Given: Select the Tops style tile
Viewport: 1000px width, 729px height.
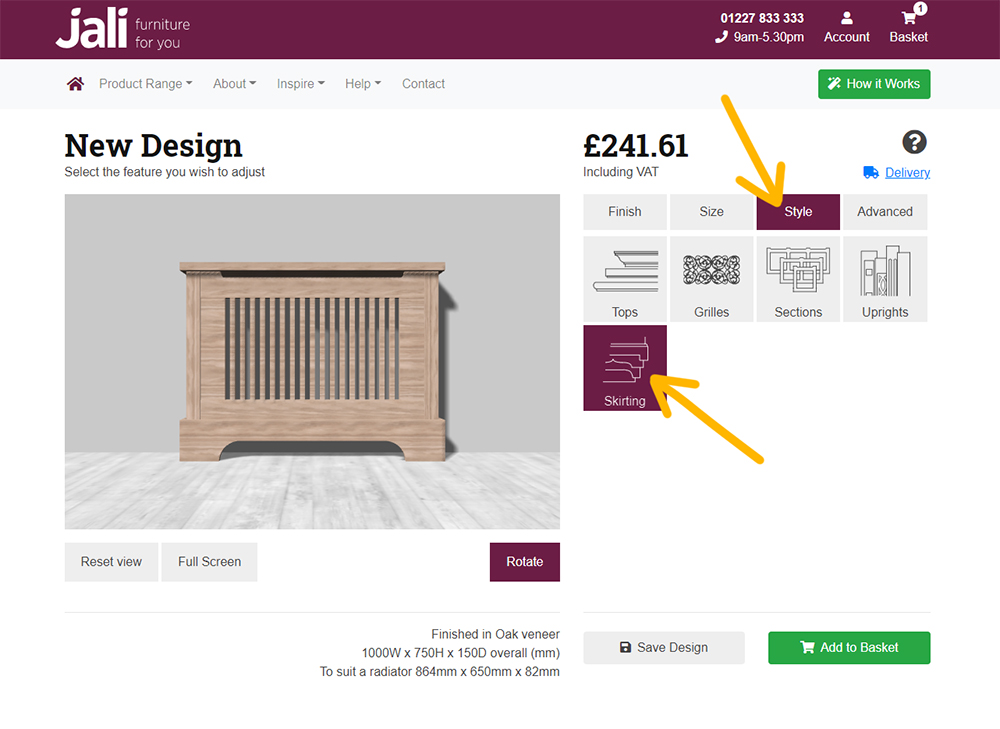Looking at the screenshot, I should [x=625, y=279].
